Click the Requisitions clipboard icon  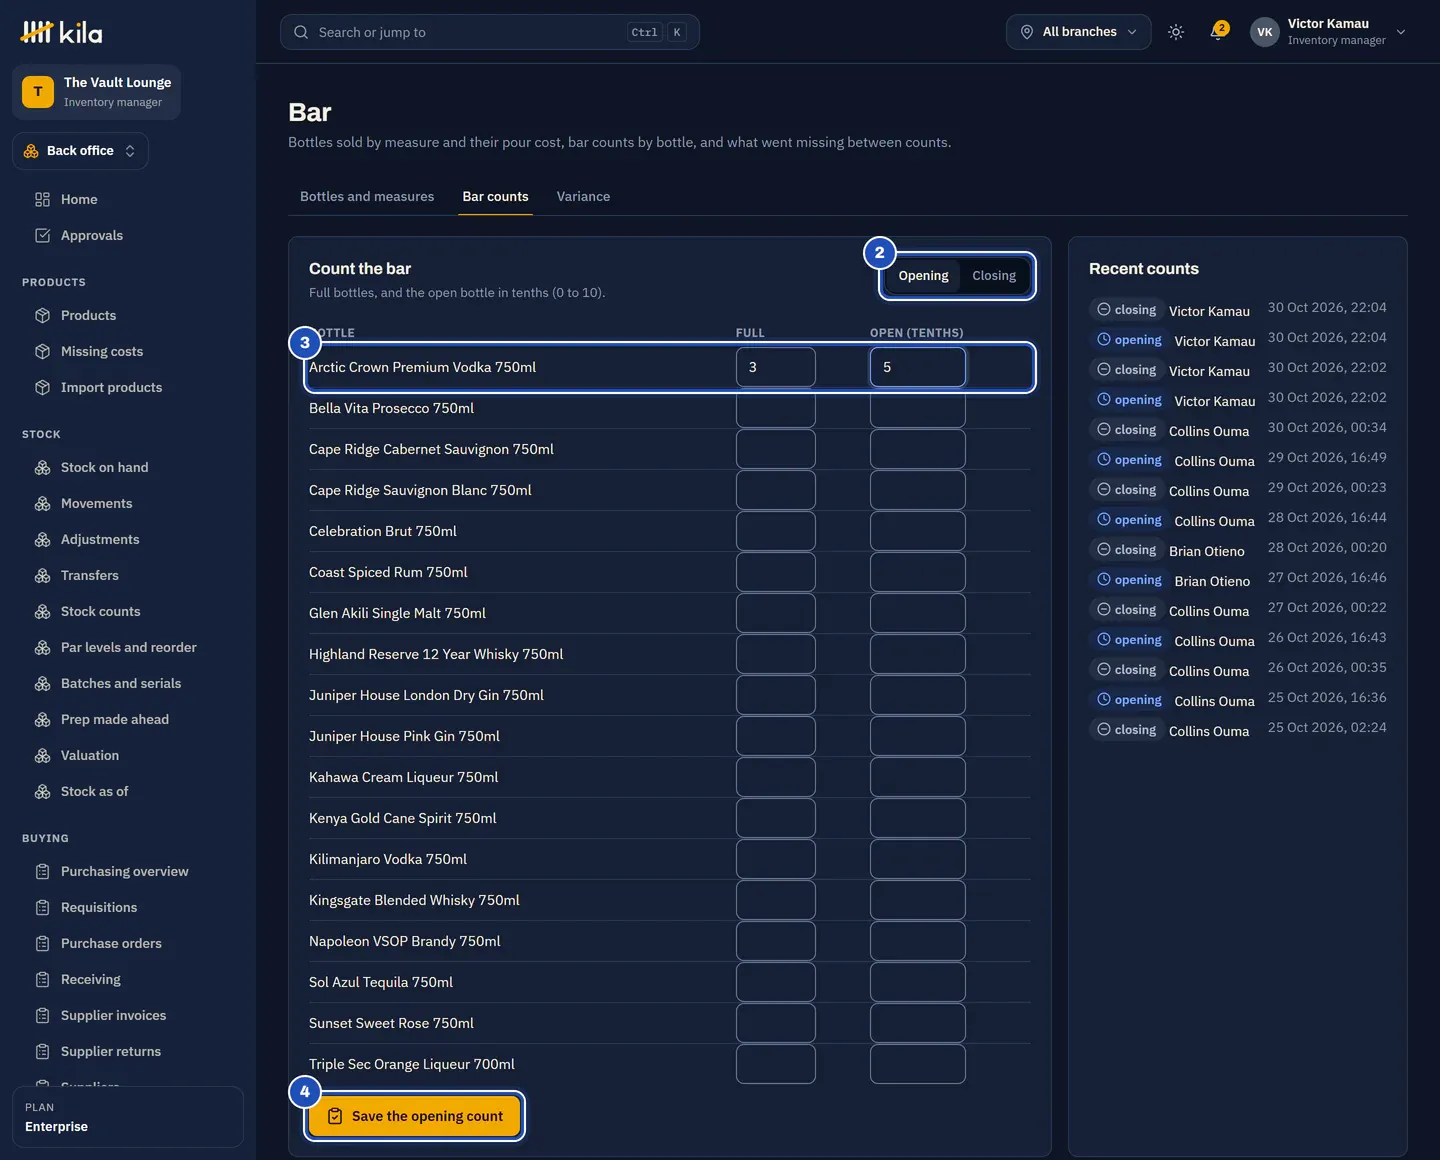tap(42, 907)
